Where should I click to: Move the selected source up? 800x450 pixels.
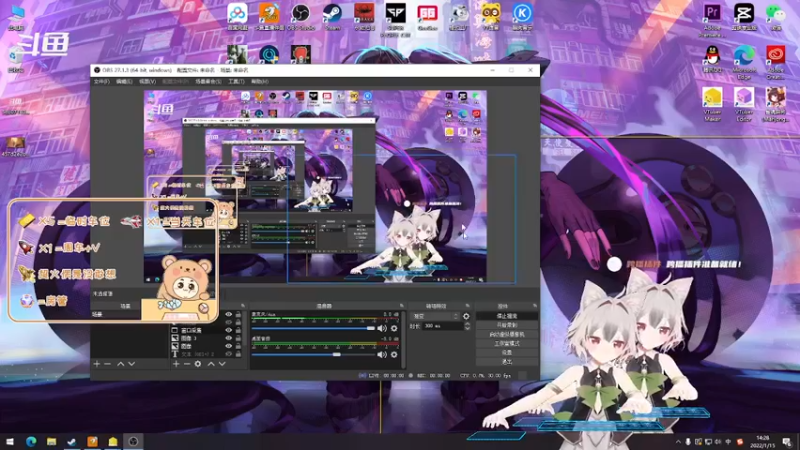coord(211,364)
